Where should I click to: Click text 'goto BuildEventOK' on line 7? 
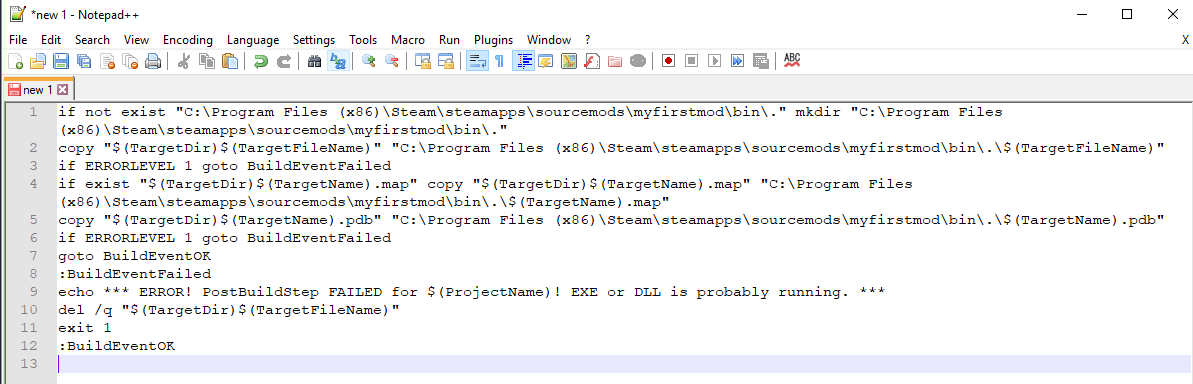coord(134,255)
